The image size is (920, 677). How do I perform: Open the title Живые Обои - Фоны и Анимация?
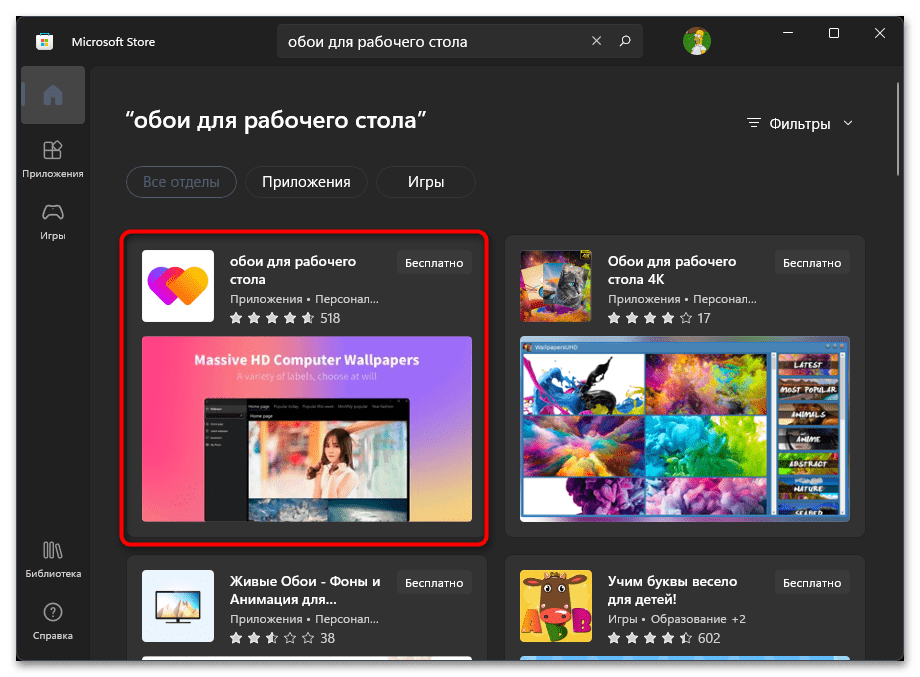tap(305, 590)
